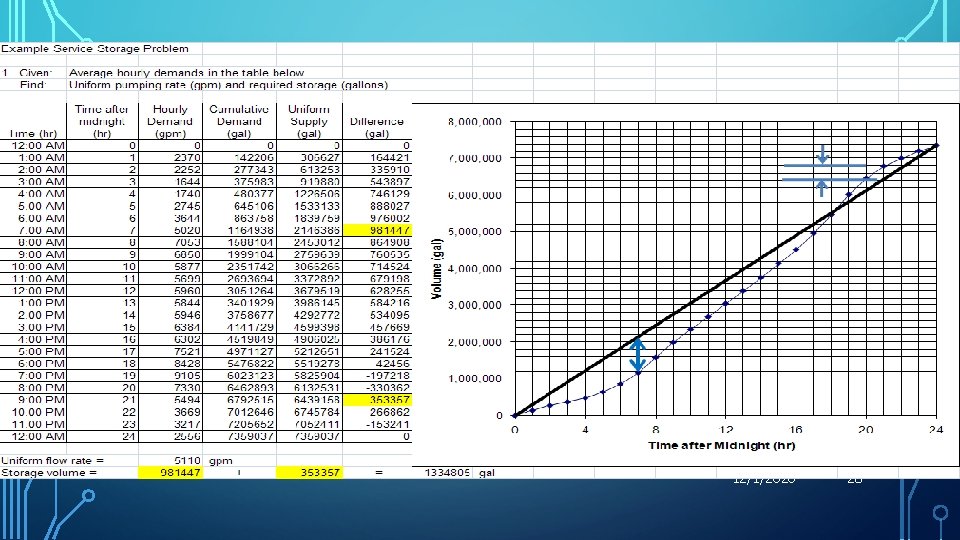The width and height of the screenshot is (960, 540).
Task: Click the 'Storage volume =' label
Action: coord(49,473)
